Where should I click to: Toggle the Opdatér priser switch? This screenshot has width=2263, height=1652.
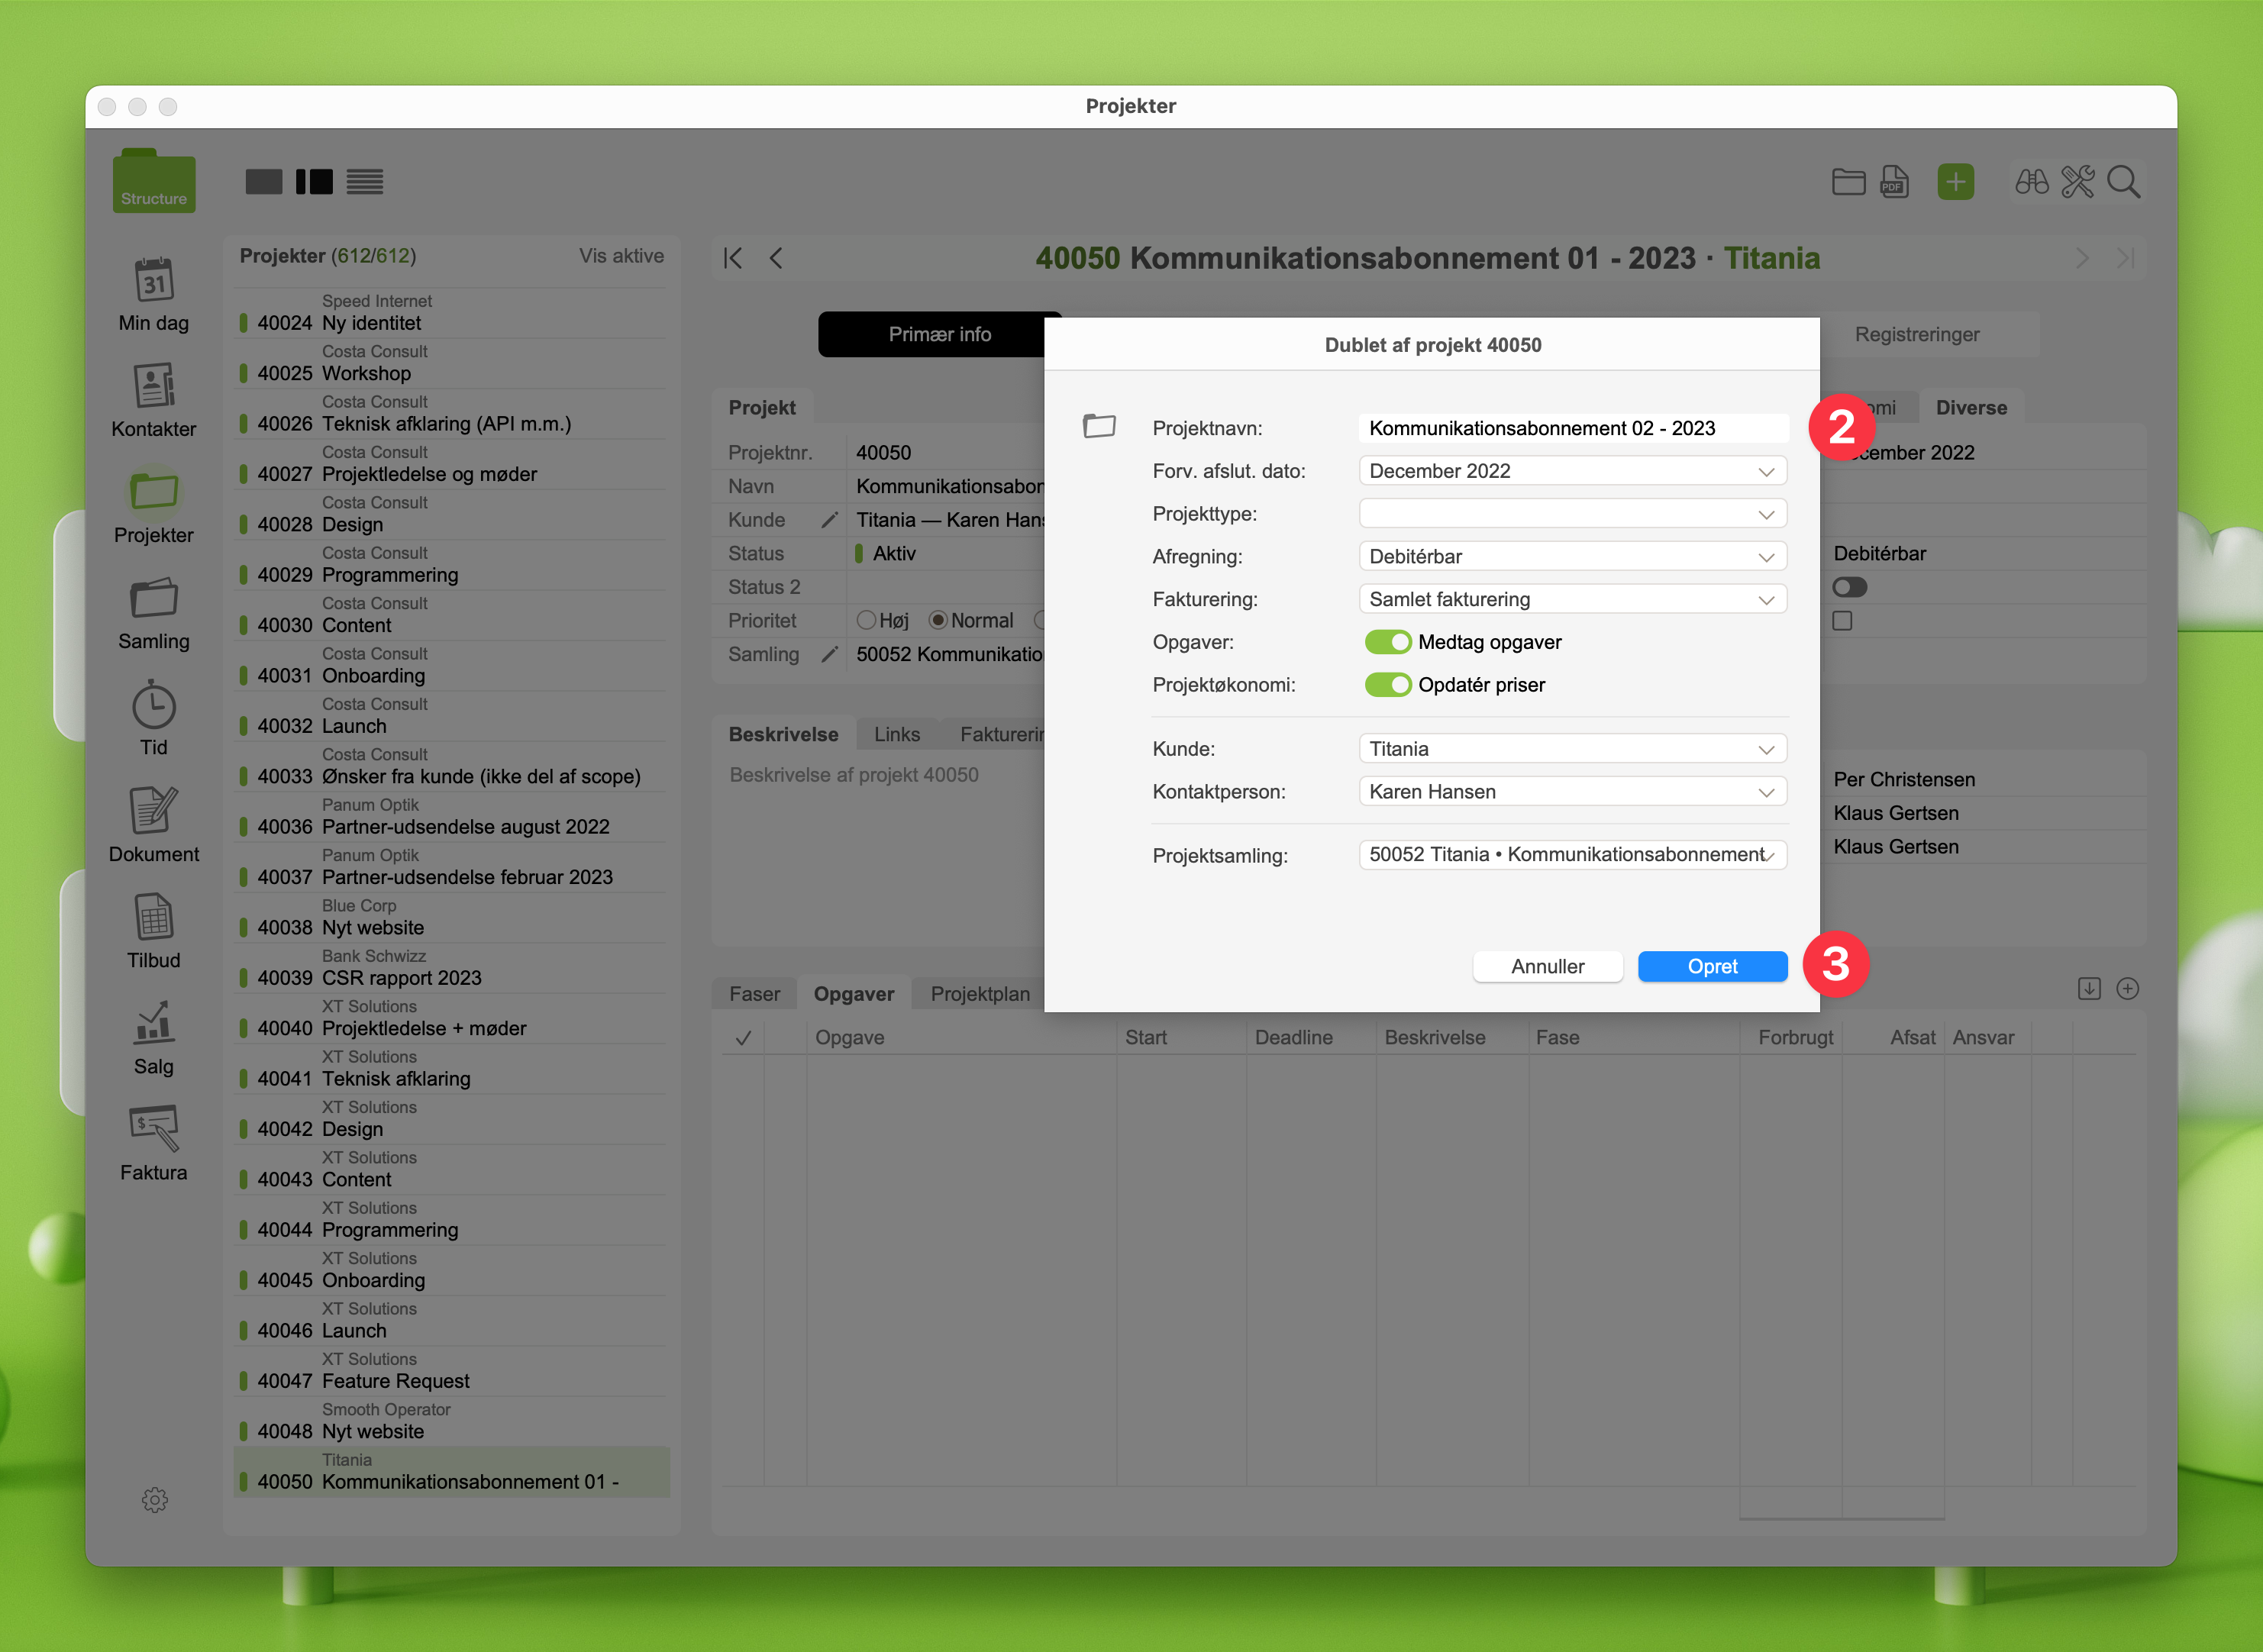[x=1388, y=685]
